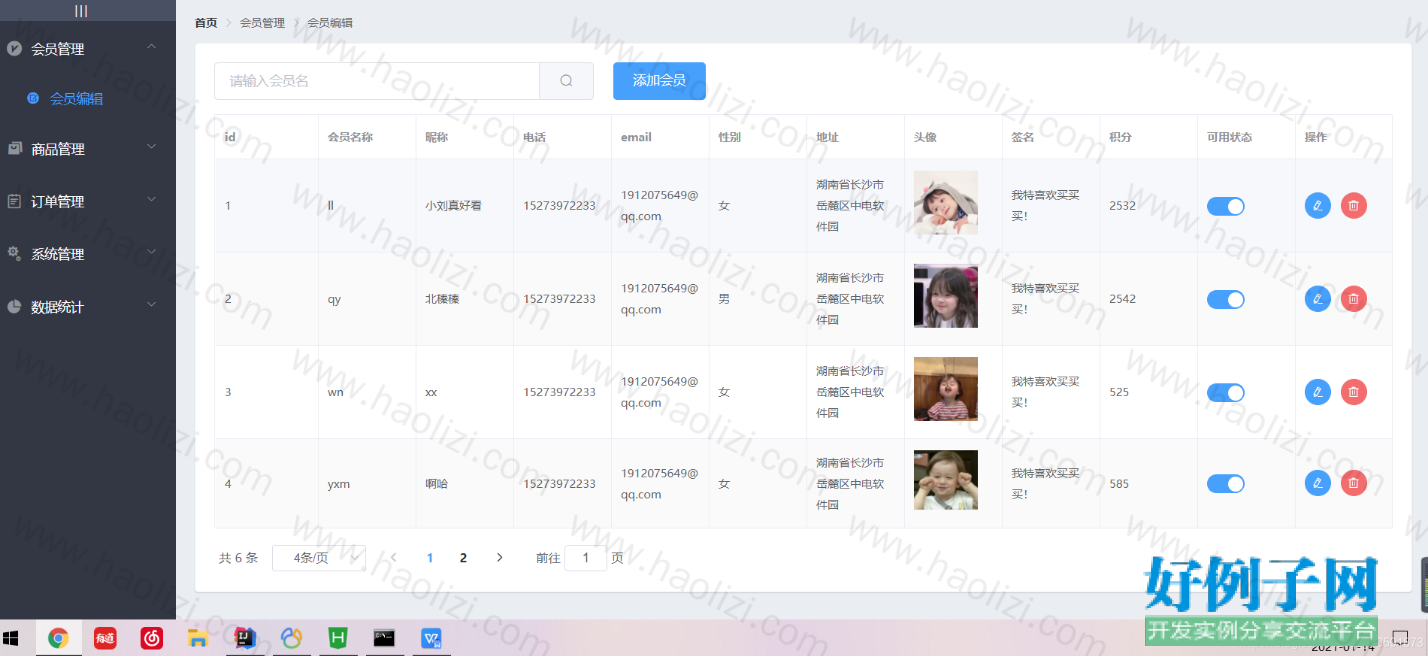Delete member qy with the trash icon

coord(1354,298)
